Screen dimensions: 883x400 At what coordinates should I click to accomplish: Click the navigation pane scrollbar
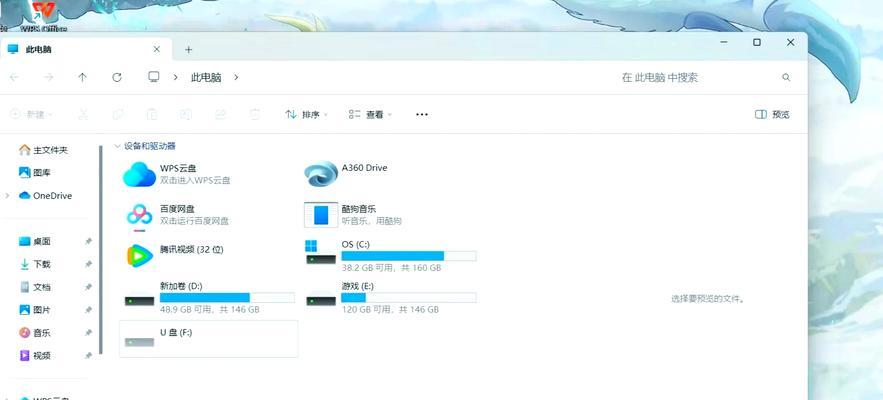101,250
